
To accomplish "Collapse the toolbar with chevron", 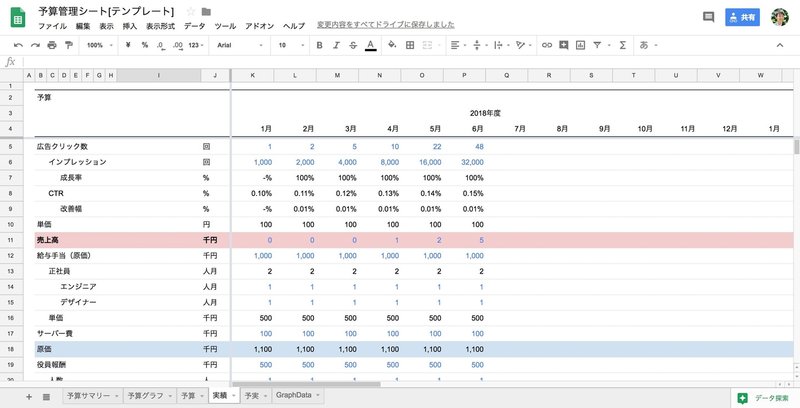I will [x=780, y=45].
